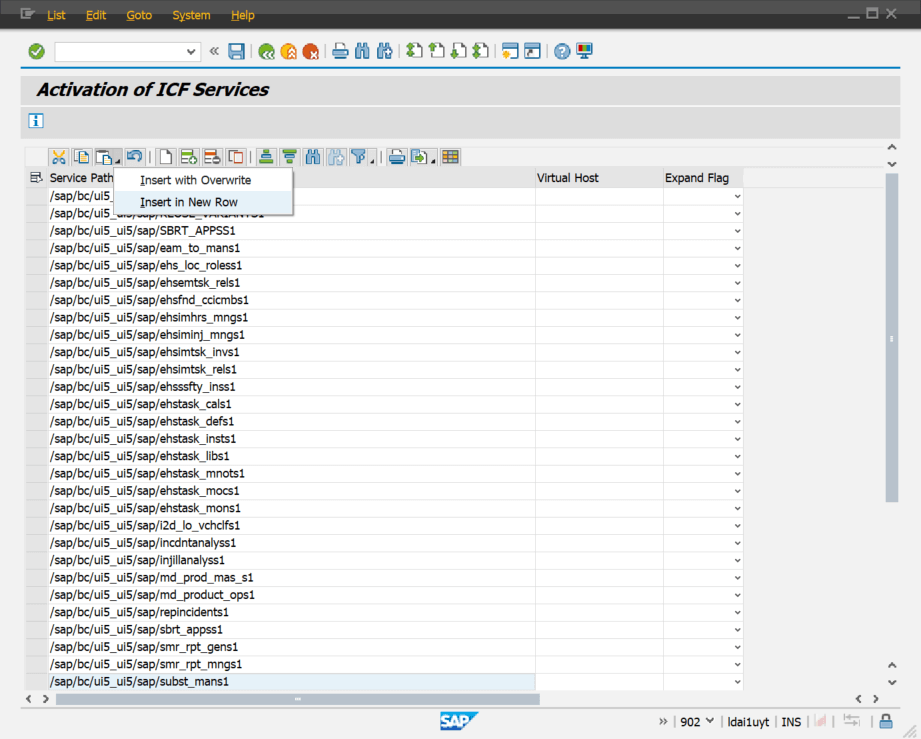This screenshot has height=739, width=921.
Task: Select the /sap/bc/ui5_ui5/sap/smr_rpt_gens1 cell
Action: 291,647
